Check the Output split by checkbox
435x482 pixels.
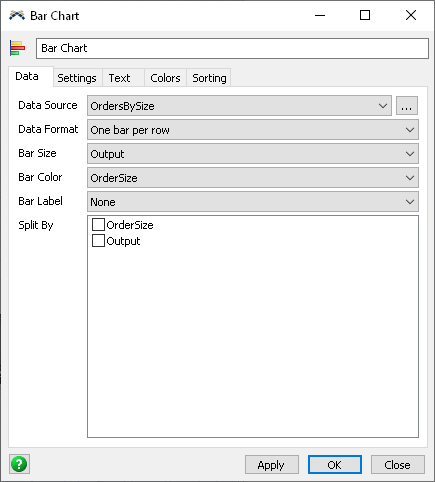coord(98,241)
